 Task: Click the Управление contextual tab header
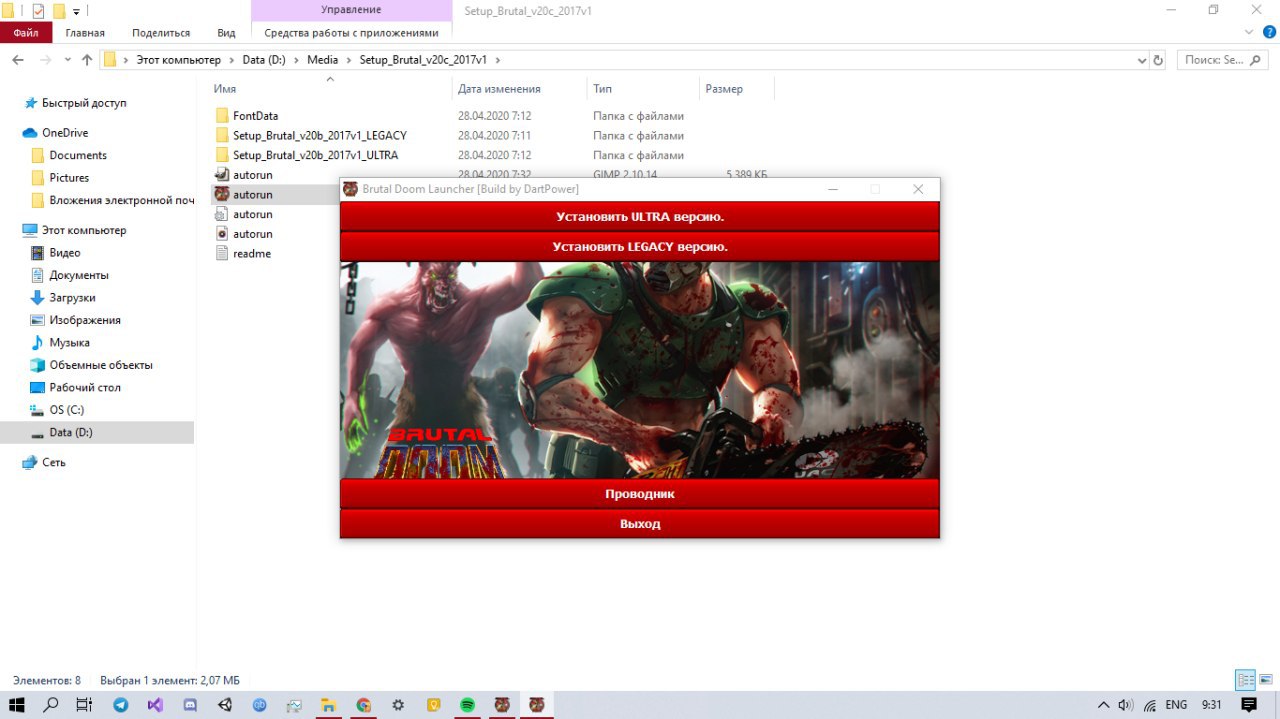click(351, 10)
